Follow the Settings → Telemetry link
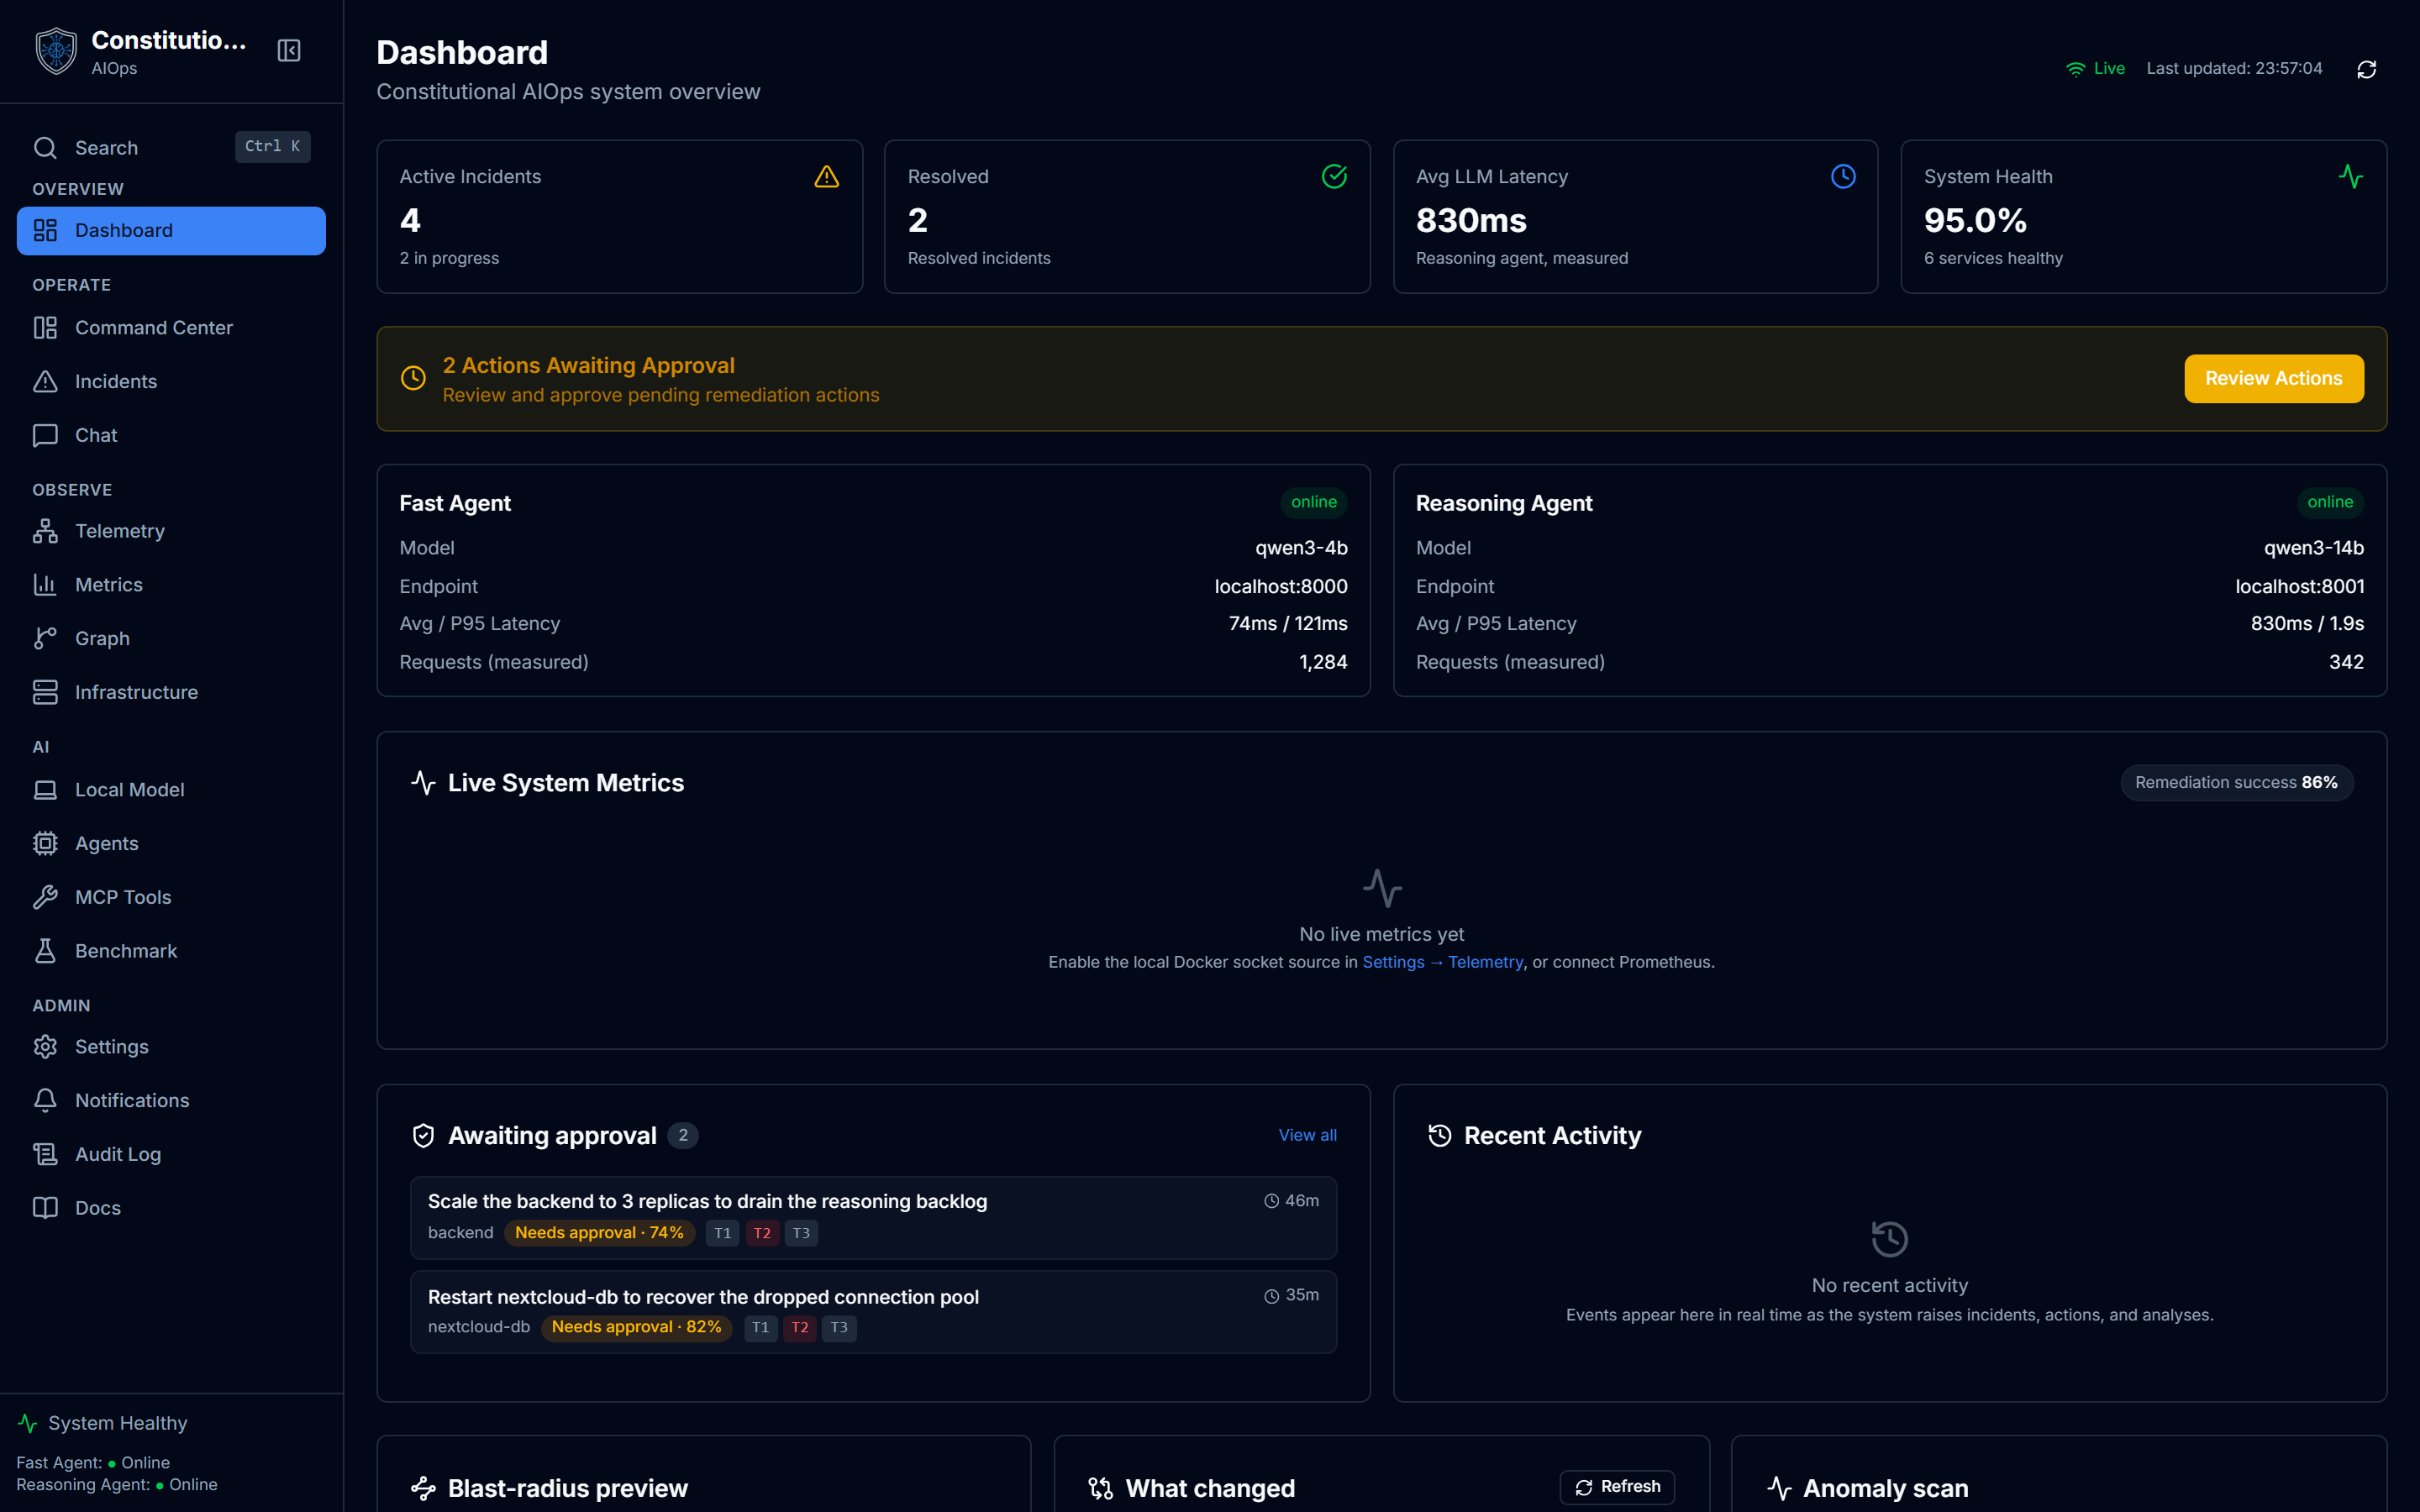The width and height of the screenshot is (2420, 1512). tap(1442, 962)
